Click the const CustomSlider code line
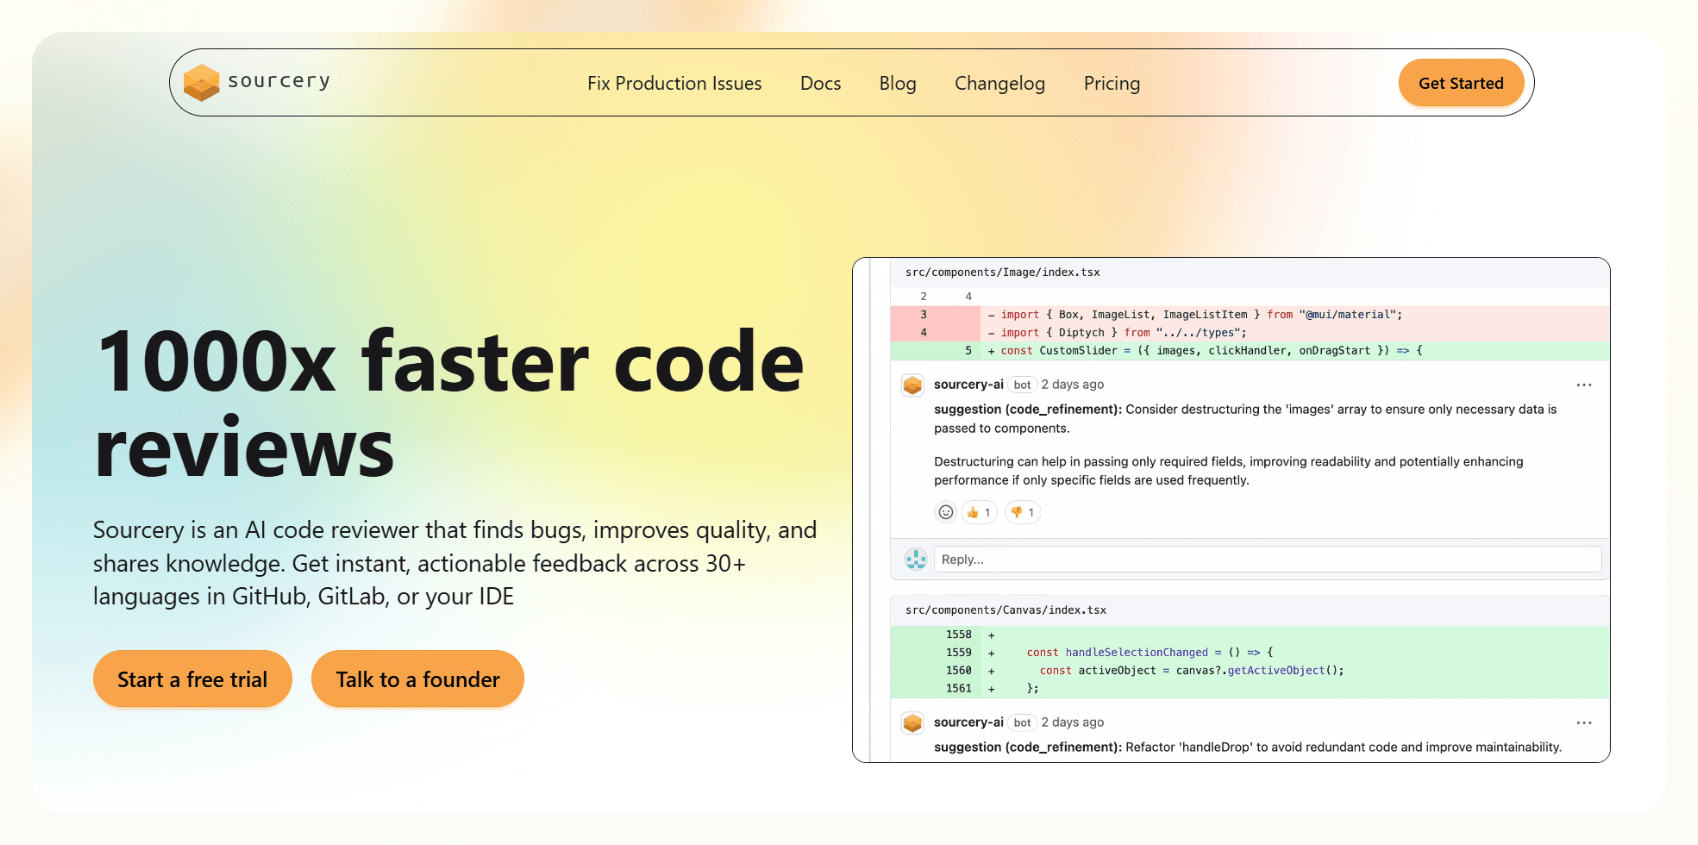This screenshot has height=845, width=1698. [1250, 351]
